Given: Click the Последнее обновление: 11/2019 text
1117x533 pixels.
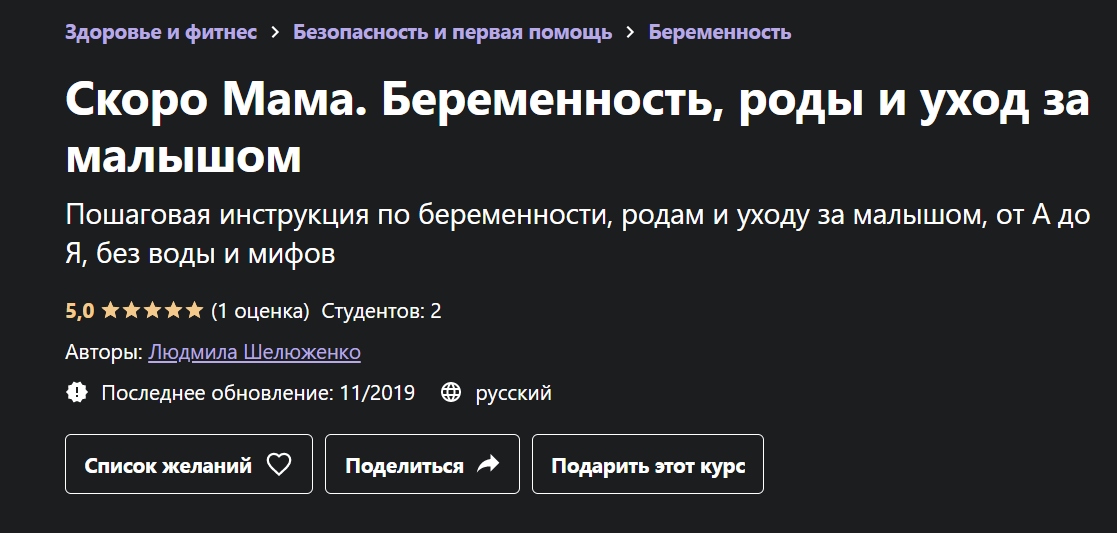Looking at the screenshot, I should [258, 393].
